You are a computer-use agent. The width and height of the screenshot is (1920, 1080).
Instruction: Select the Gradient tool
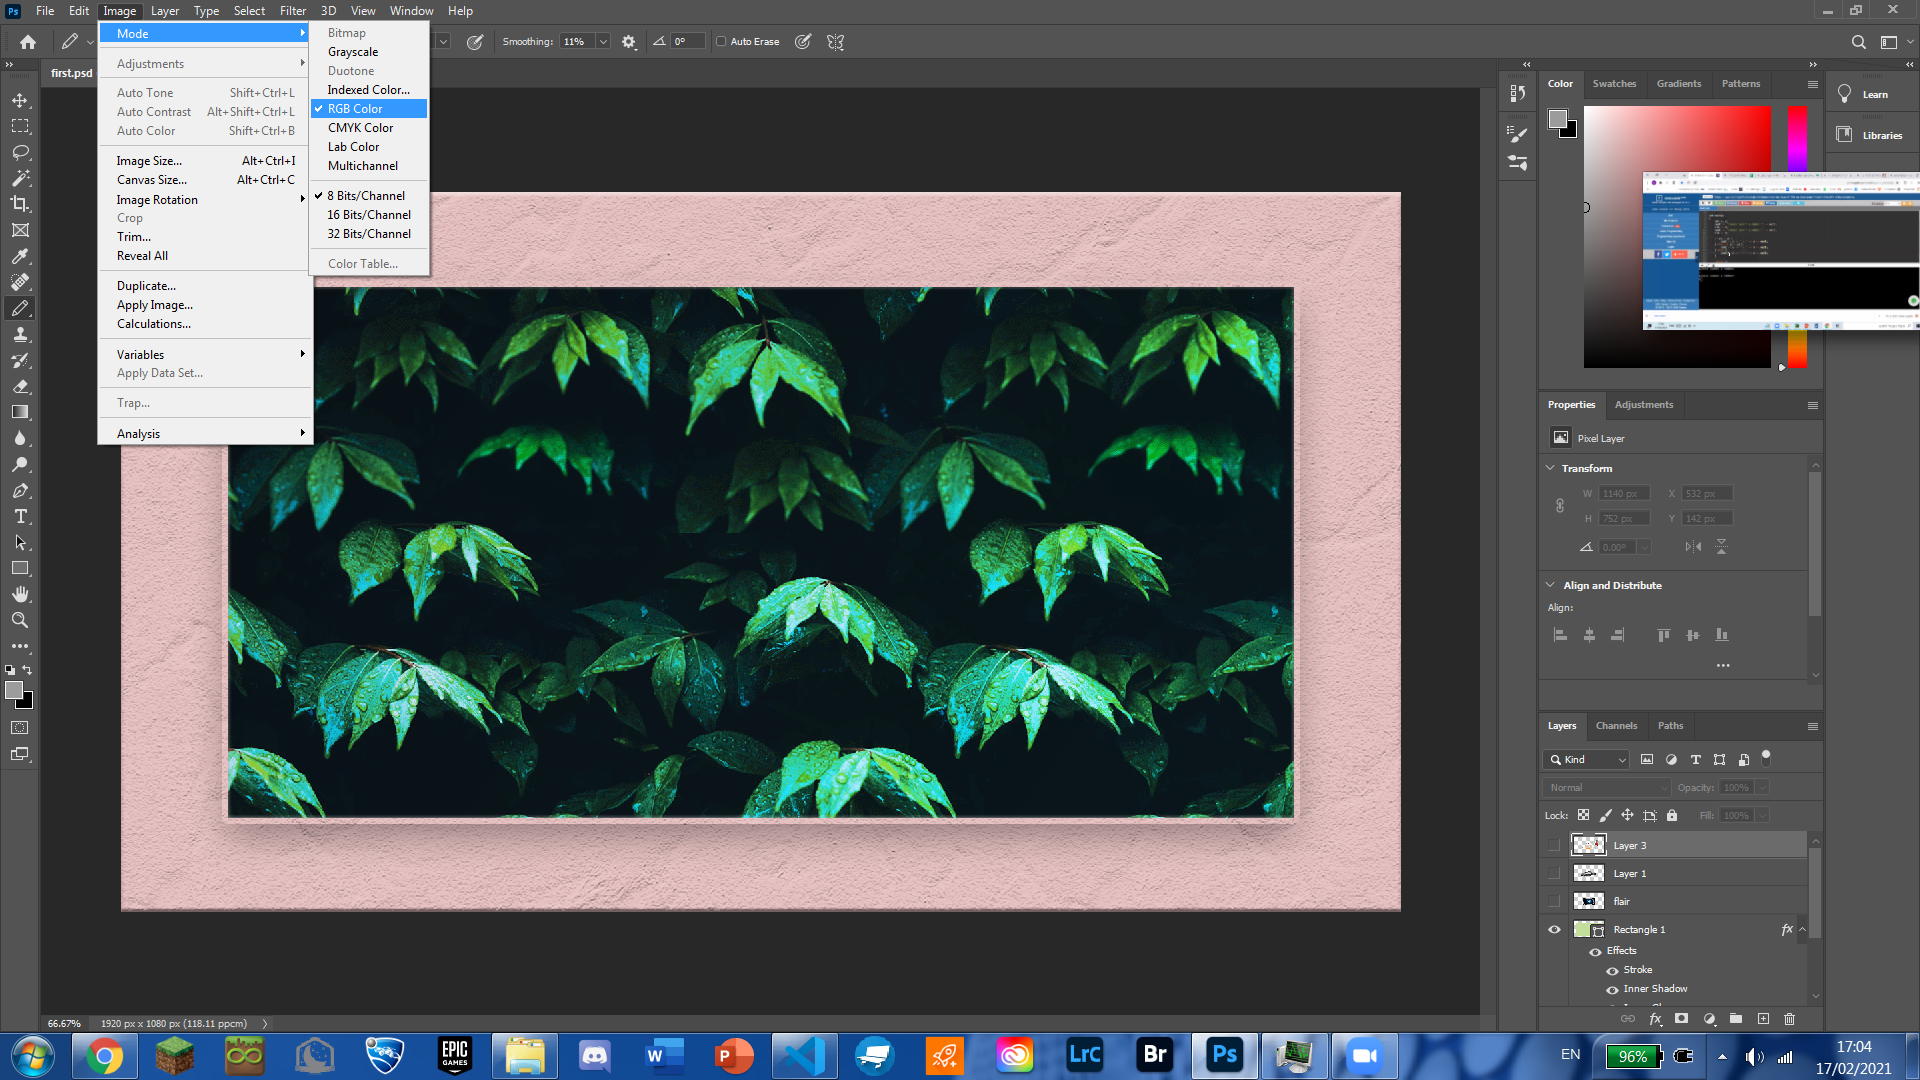click(20, 413)
